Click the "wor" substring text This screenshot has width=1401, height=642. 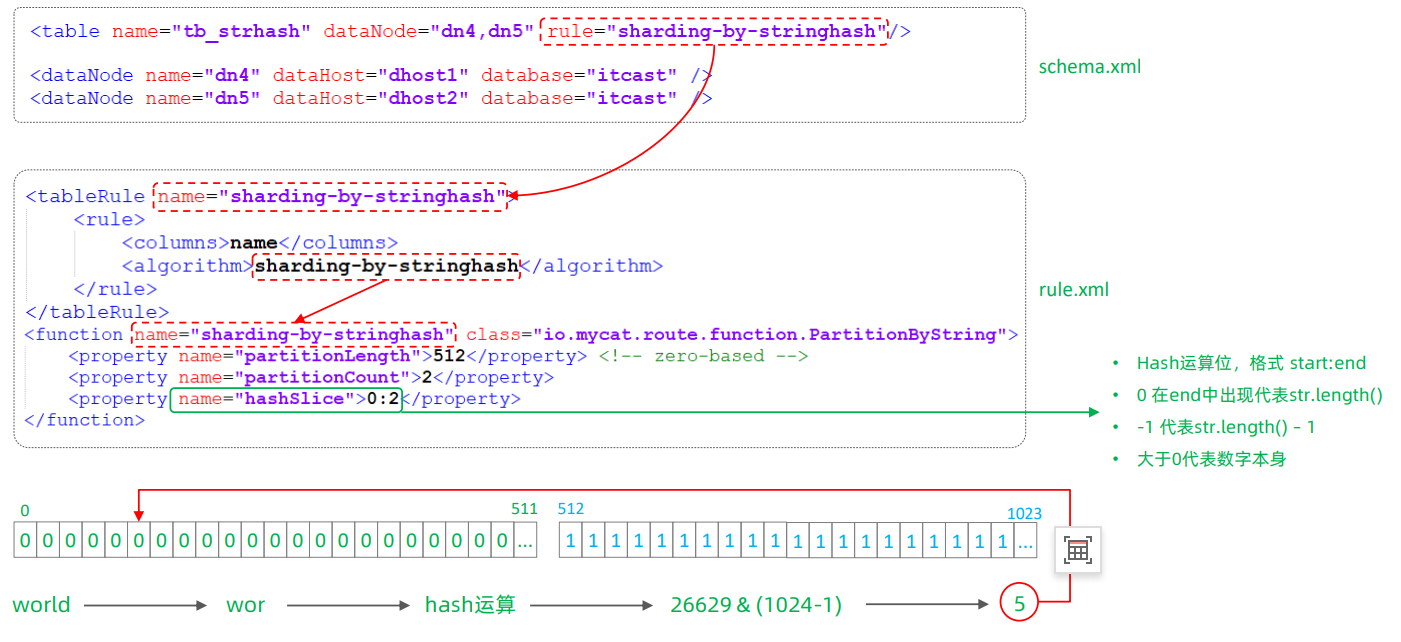[245, 604]
